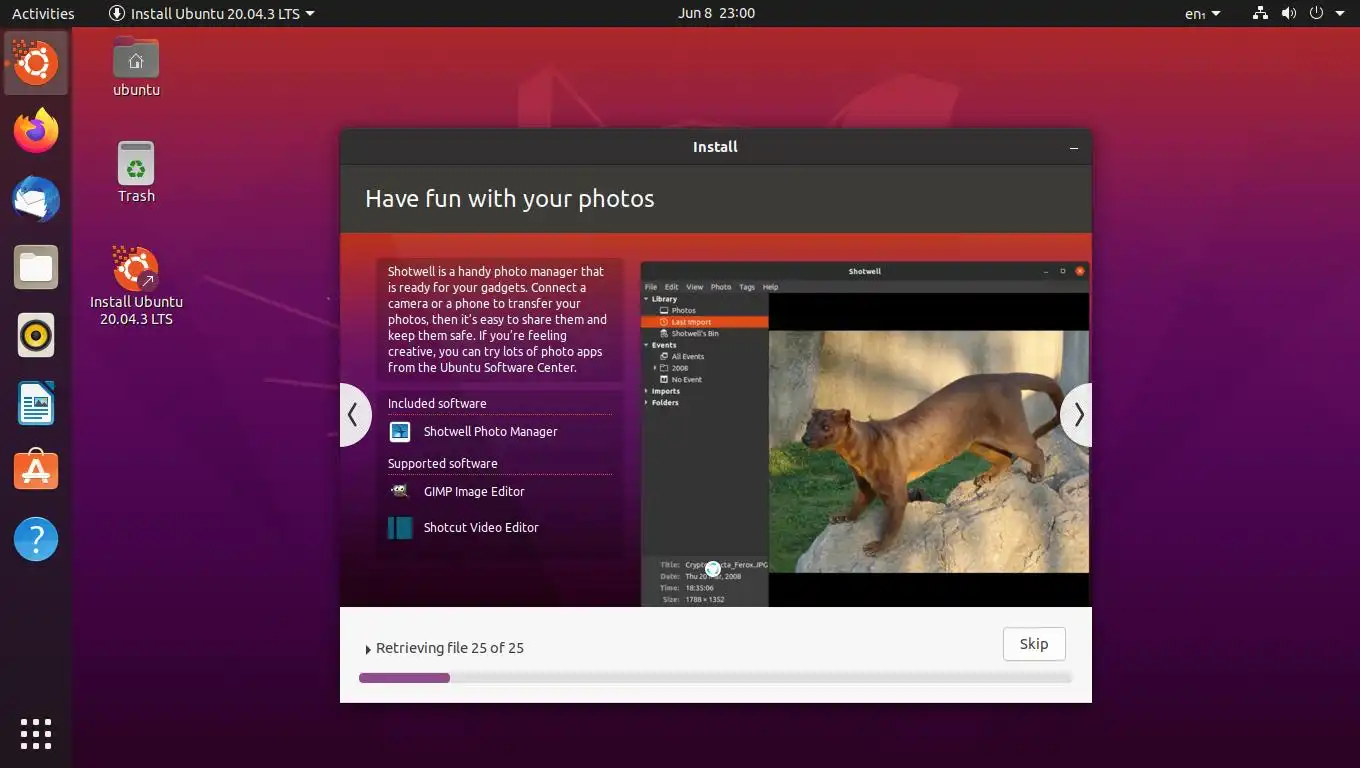The height and width of the screenshot is (768, 1360).
Task: Open the Files manager dock icon
Action: click(x=36, y=267)
